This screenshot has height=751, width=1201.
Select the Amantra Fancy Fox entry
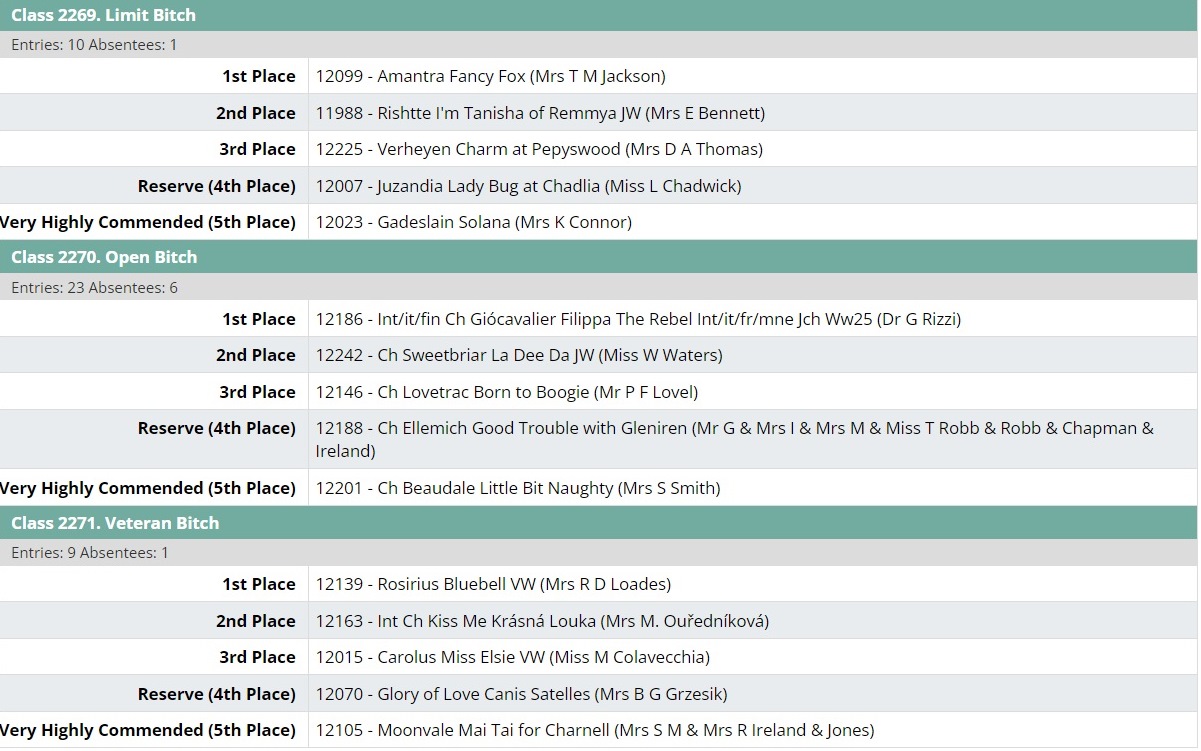coord(490,76)
